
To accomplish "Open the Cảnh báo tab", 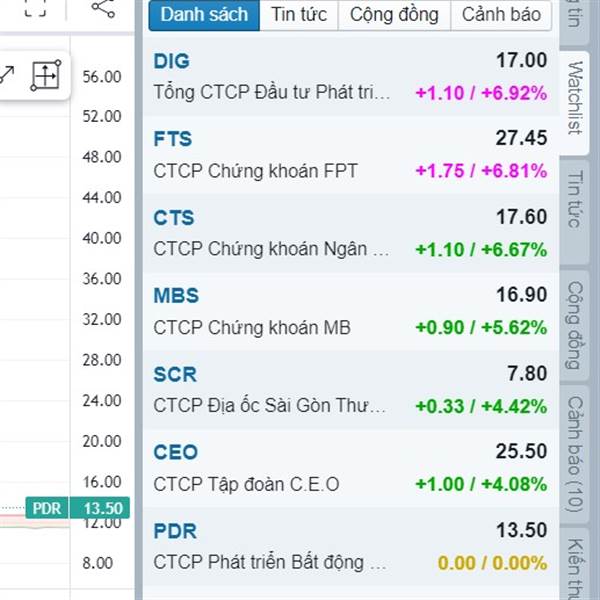I will pos(501,15).
